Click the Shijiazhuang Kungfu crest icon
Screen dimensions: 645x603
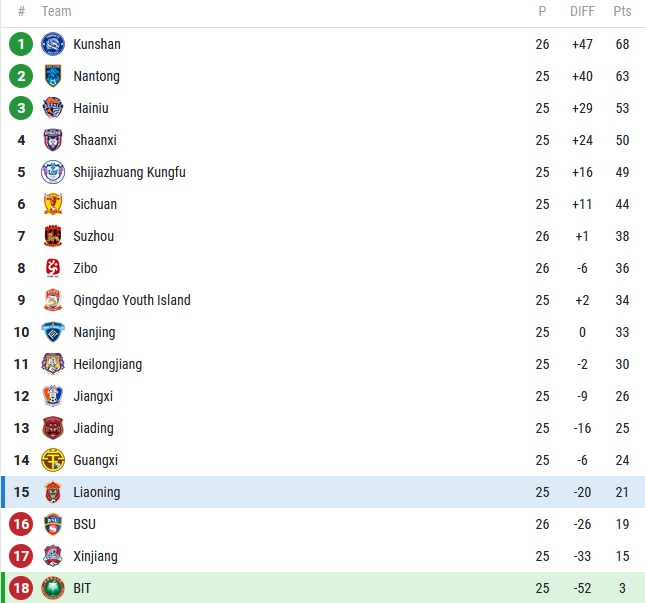[x=53, y=172]
